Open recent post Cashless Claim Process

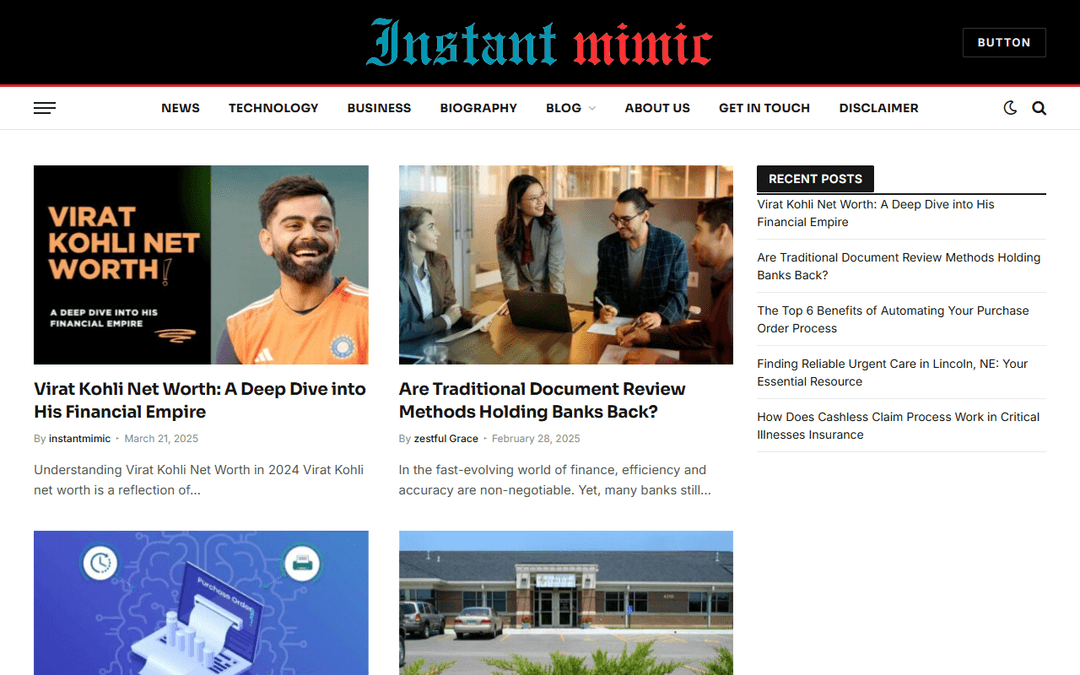[x=898, y=426]
